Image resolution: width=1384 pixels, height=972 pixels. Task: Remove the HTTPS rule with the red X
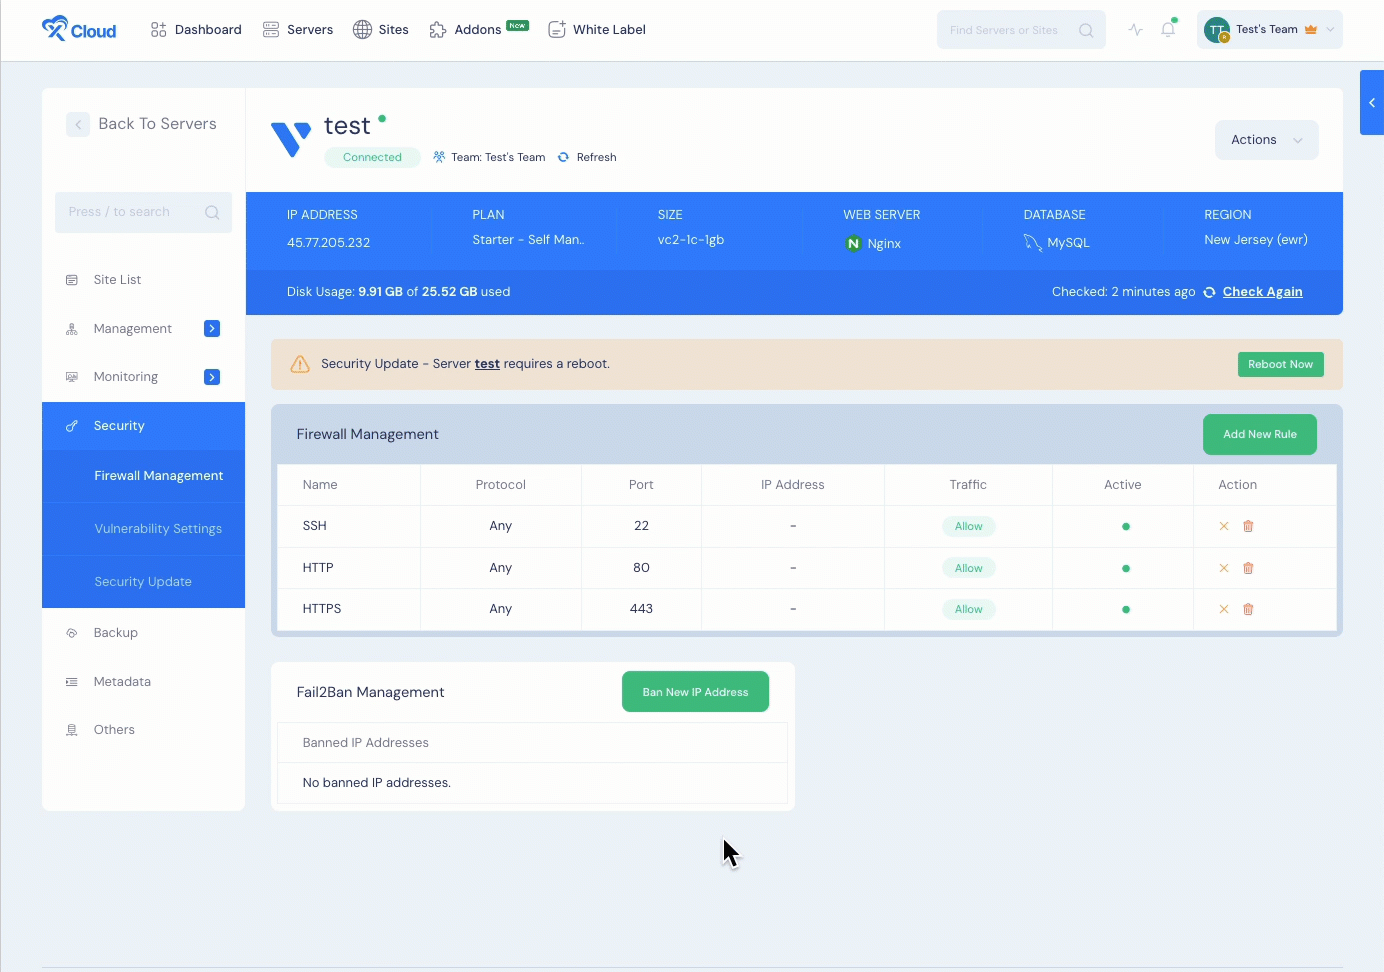(1222, 608)
